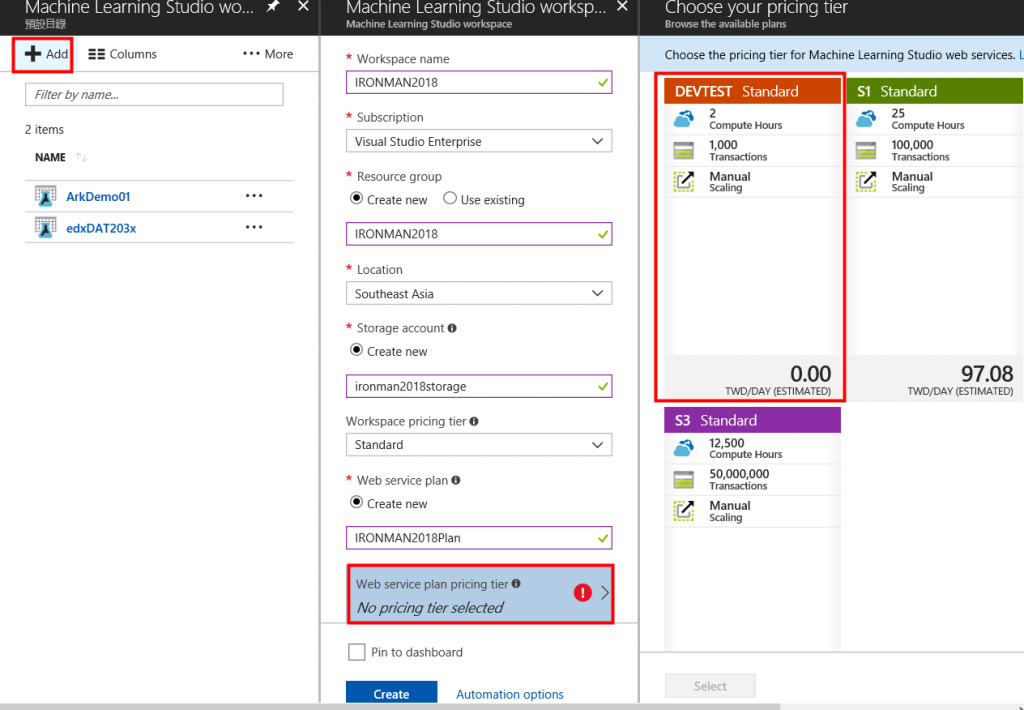Viewport: 1024px width, 710px height.
Task: Click the S3 '50,000,000 Transactions' text
Action: pyautogui.click(x=739, y=479)
